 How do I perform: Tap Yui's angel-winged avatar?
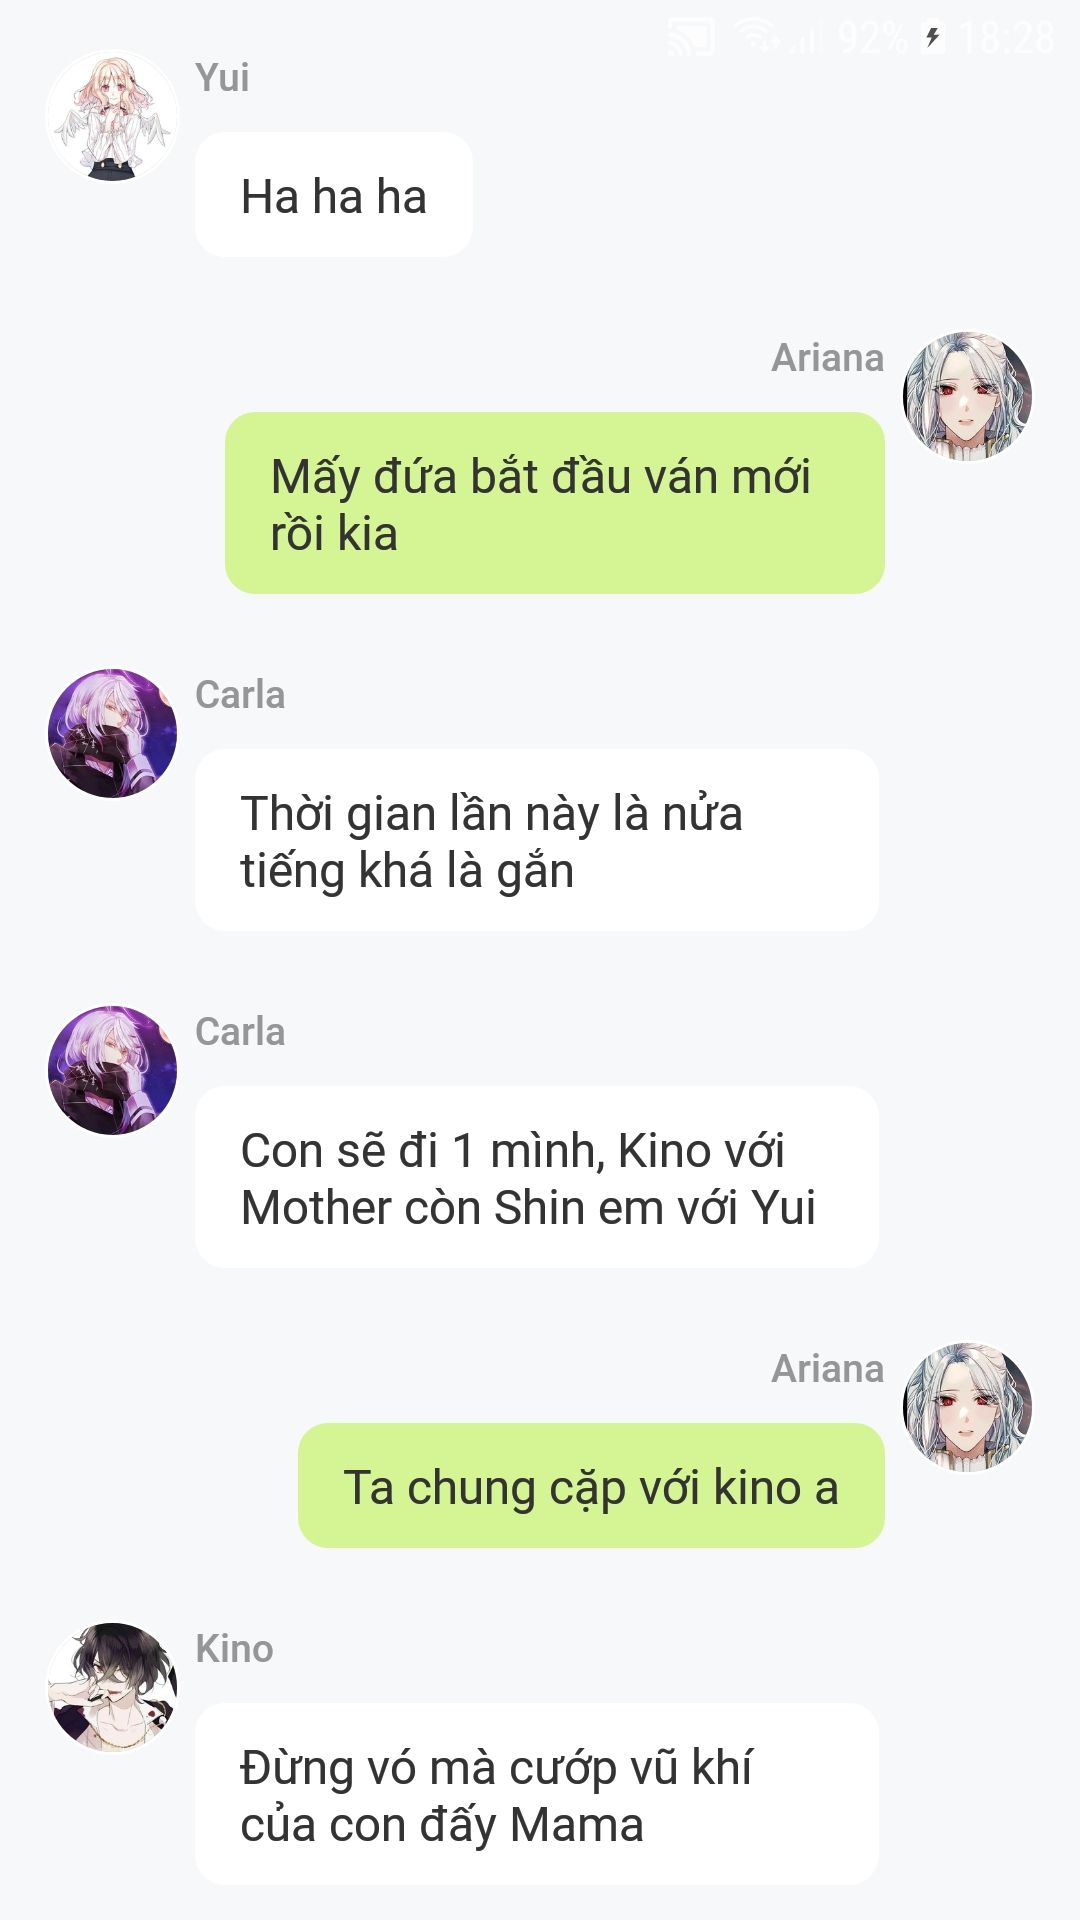tap(112, 117)
